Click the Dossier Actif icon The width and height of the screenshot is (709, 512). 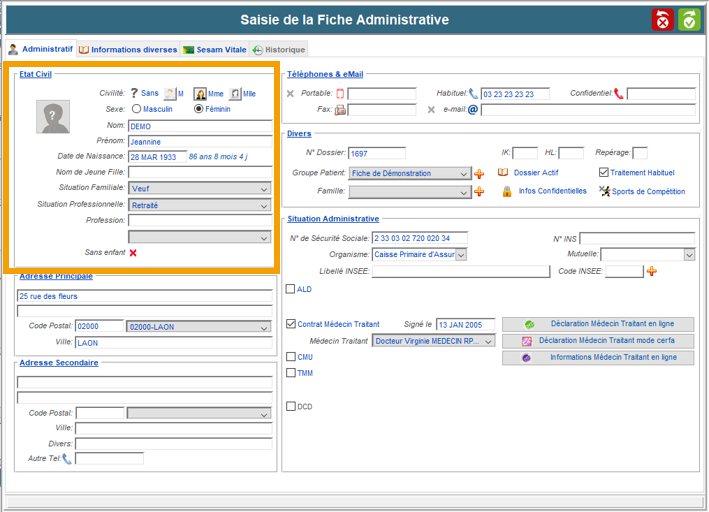click(504, 172)
